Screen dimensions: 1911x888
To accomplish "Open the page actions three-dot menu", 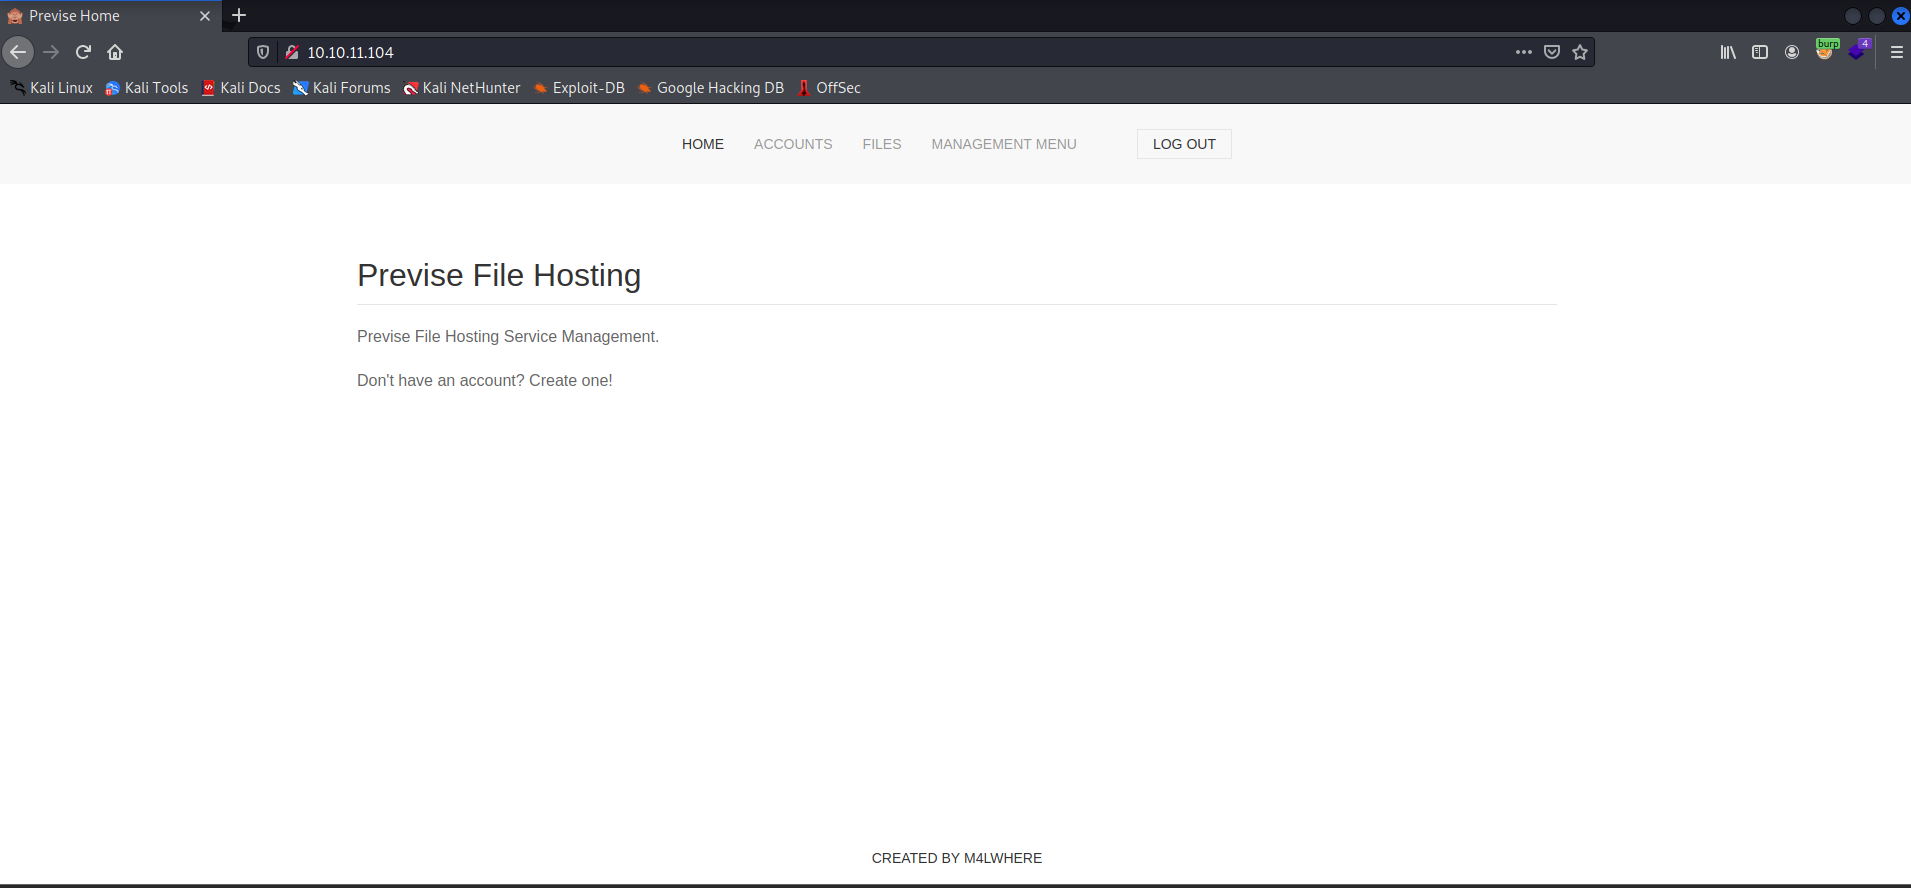I will (x=1523, y=52).
